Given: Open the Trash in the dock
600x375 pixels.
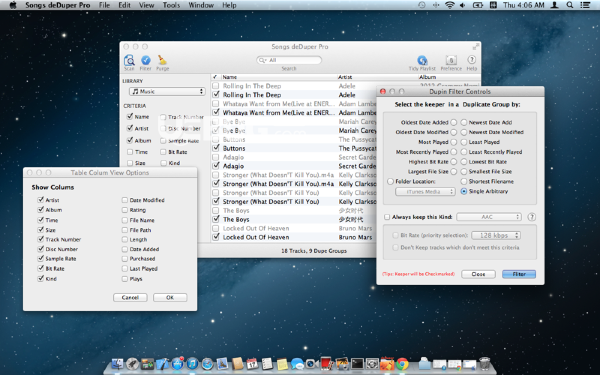Looking at the screenshot, I should (484, 364).
